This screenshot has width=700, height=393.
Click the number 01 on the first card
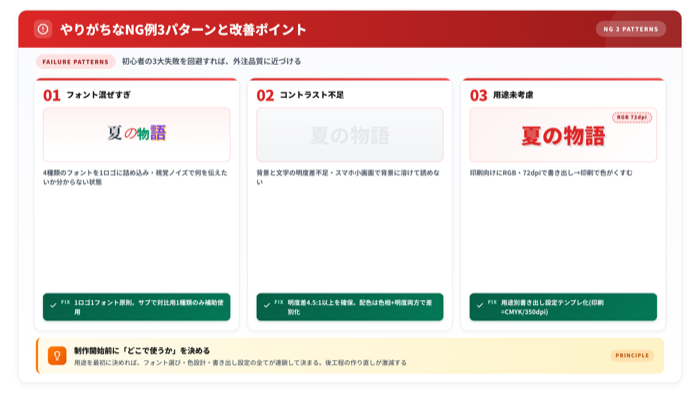(52, 95)
